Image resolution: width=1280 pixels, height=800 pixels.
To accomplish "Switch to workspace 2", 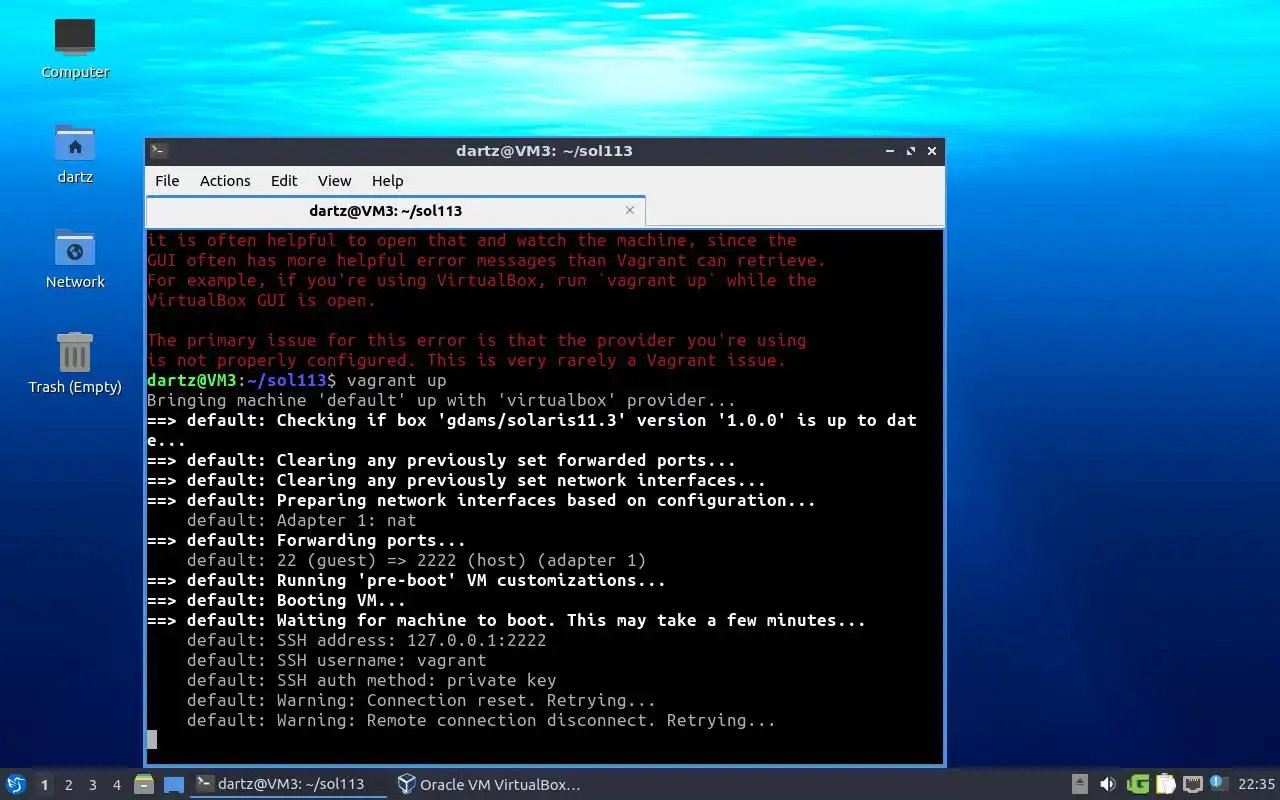I will pos(68,785).
